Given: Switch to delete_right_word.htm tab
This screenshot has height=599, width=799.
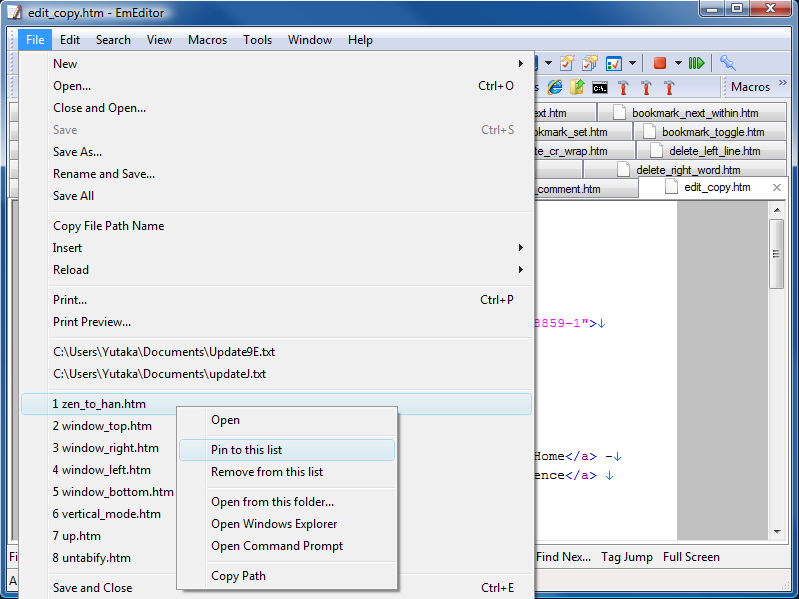Looking at the screenshot, I should pos(684,169).
